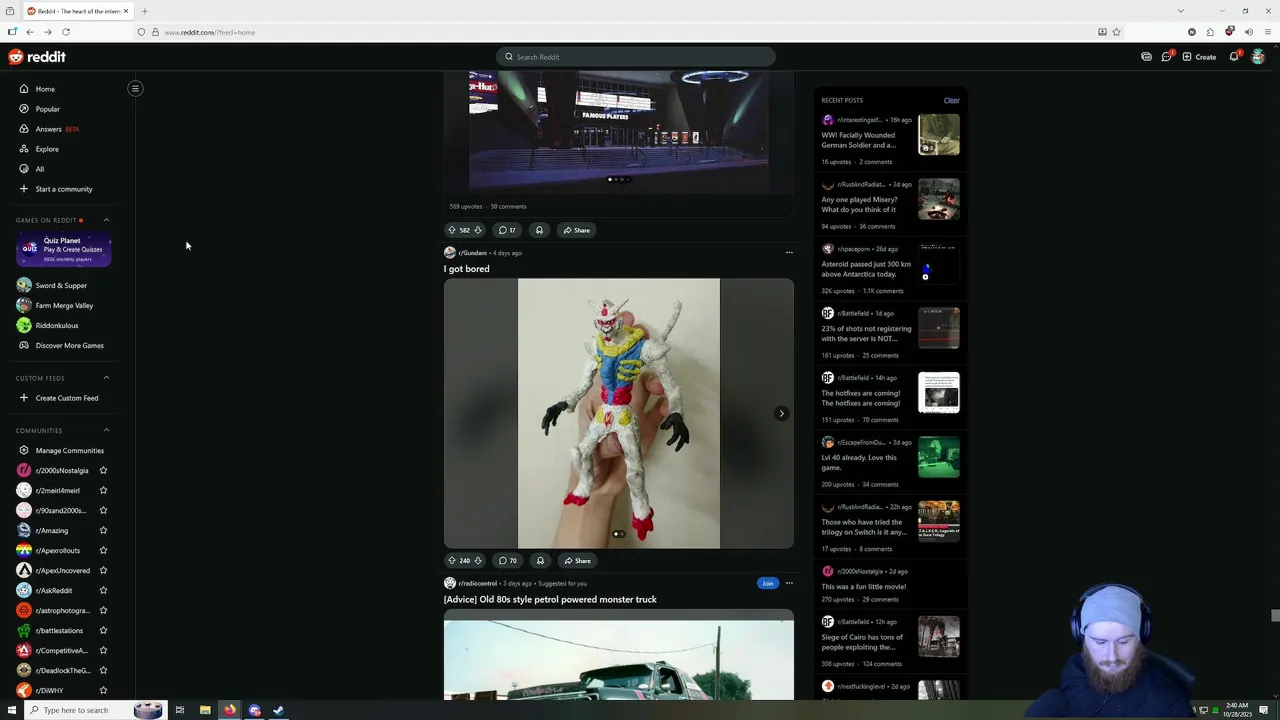Viewport: 1280px width, 720px height.
Task: Open the notifications bell
Action: click(1234, 57)
